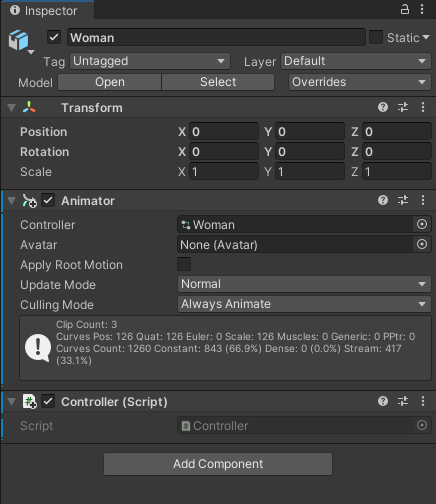The image size is (436, 504).
Task: Open the Tag dropdown
Action: [x=150, y=61]
